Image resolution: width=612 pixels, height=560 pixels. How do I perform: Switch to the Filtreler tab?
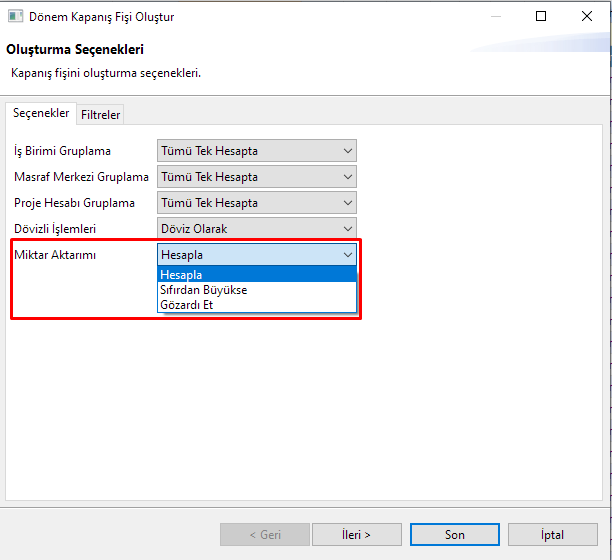[100, 115]
